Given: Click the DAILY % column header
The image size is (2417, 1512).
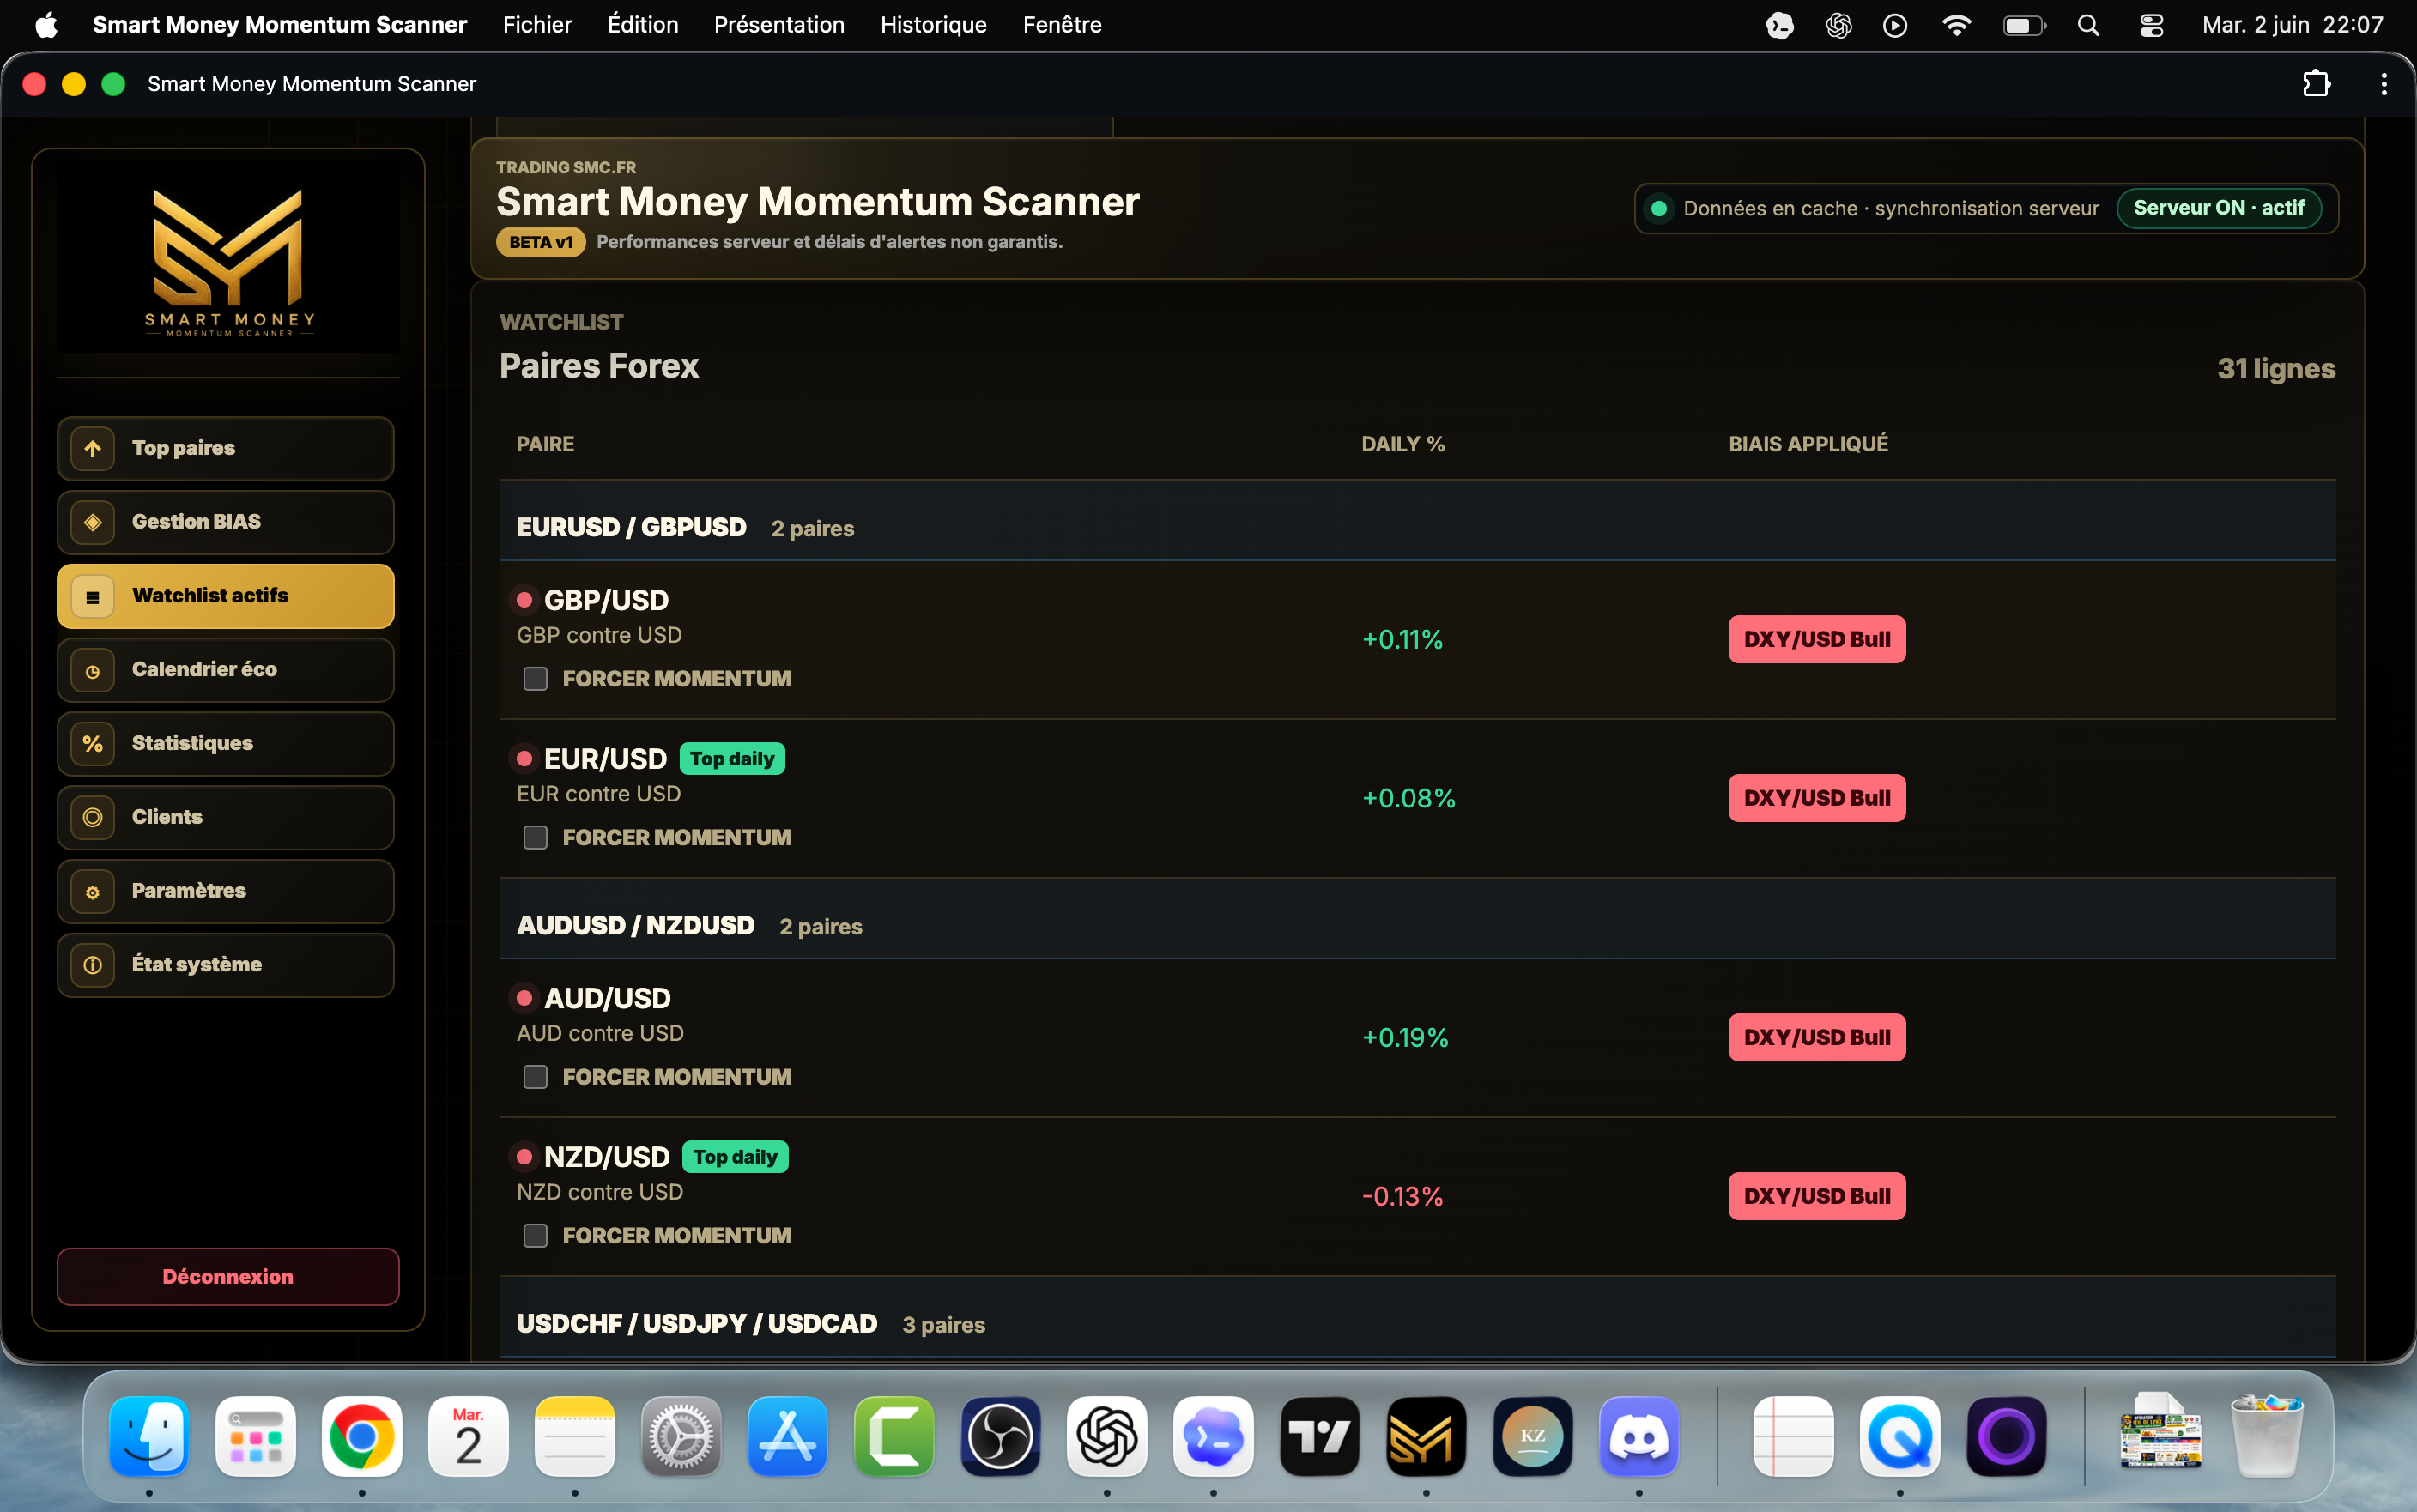Looking at the screenshot, I should tap(1403, 444).
